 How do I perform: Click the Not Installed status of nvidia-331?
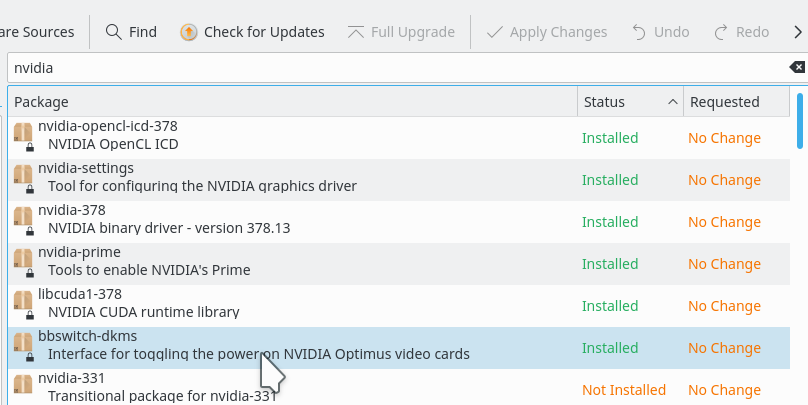(x=624, y=390)
